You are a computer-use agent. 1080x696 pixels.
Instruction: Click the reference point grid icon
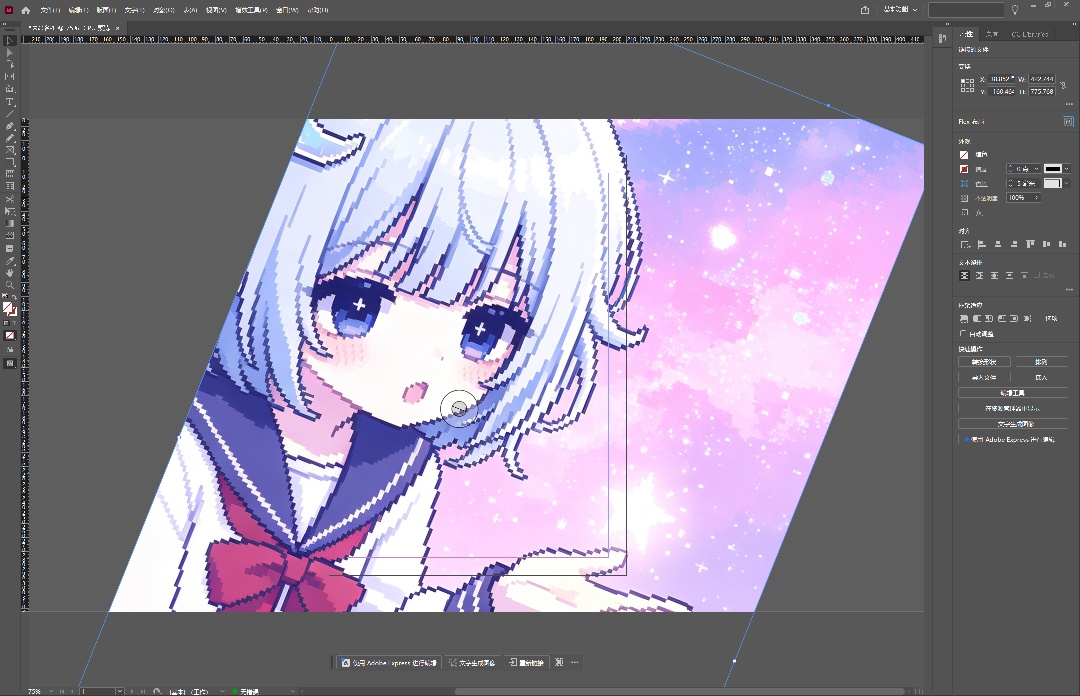click(968, 85)
